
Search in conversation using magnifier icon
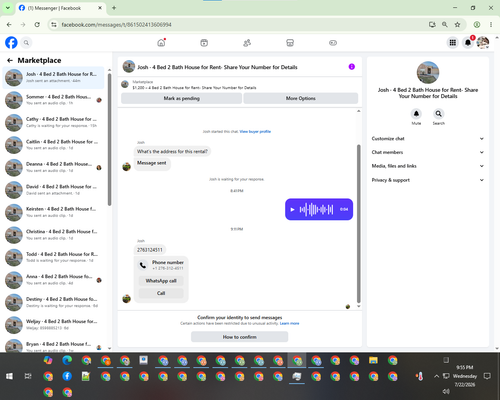pos(439,114)
